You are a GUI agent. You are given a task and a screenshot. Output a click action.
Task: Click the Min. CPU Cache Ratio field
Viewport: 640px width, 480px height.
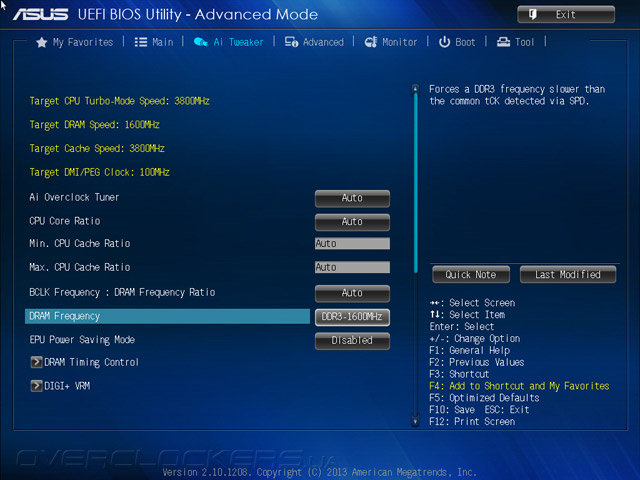pyautogui.click(x=352, y=244)
